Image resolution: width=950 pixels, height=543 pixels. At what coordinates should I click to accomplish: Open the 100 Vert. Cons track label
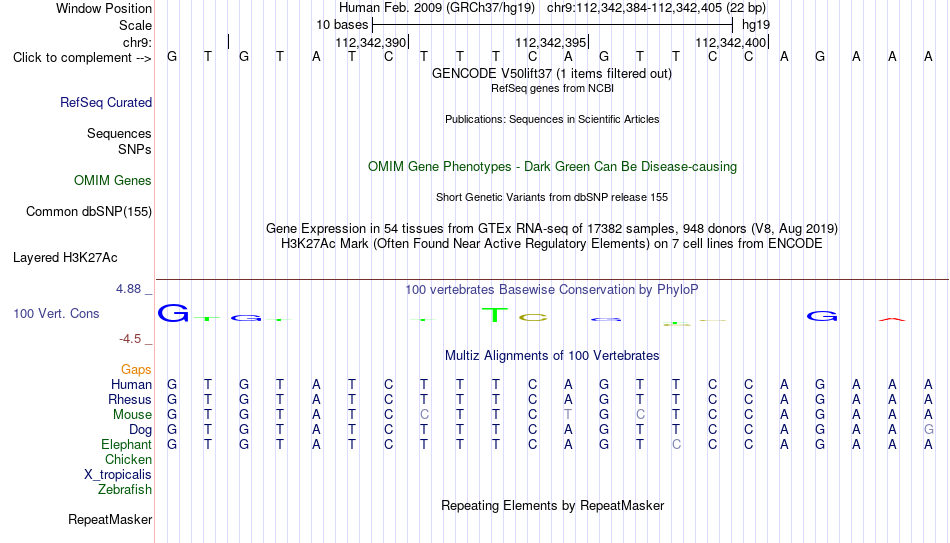56,313
